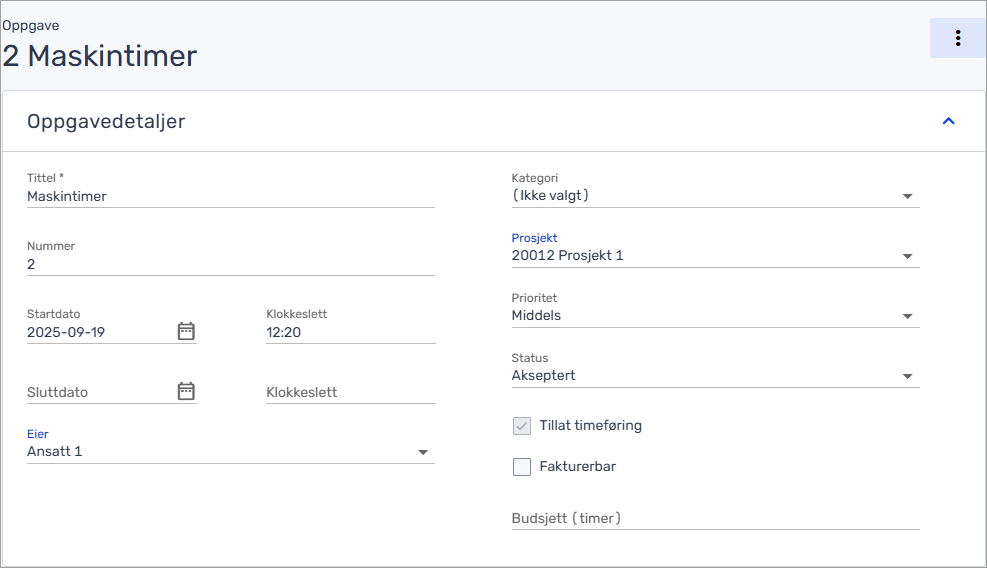
Task: Open the Sluttdato calendar picker
Action: [186, 391]
